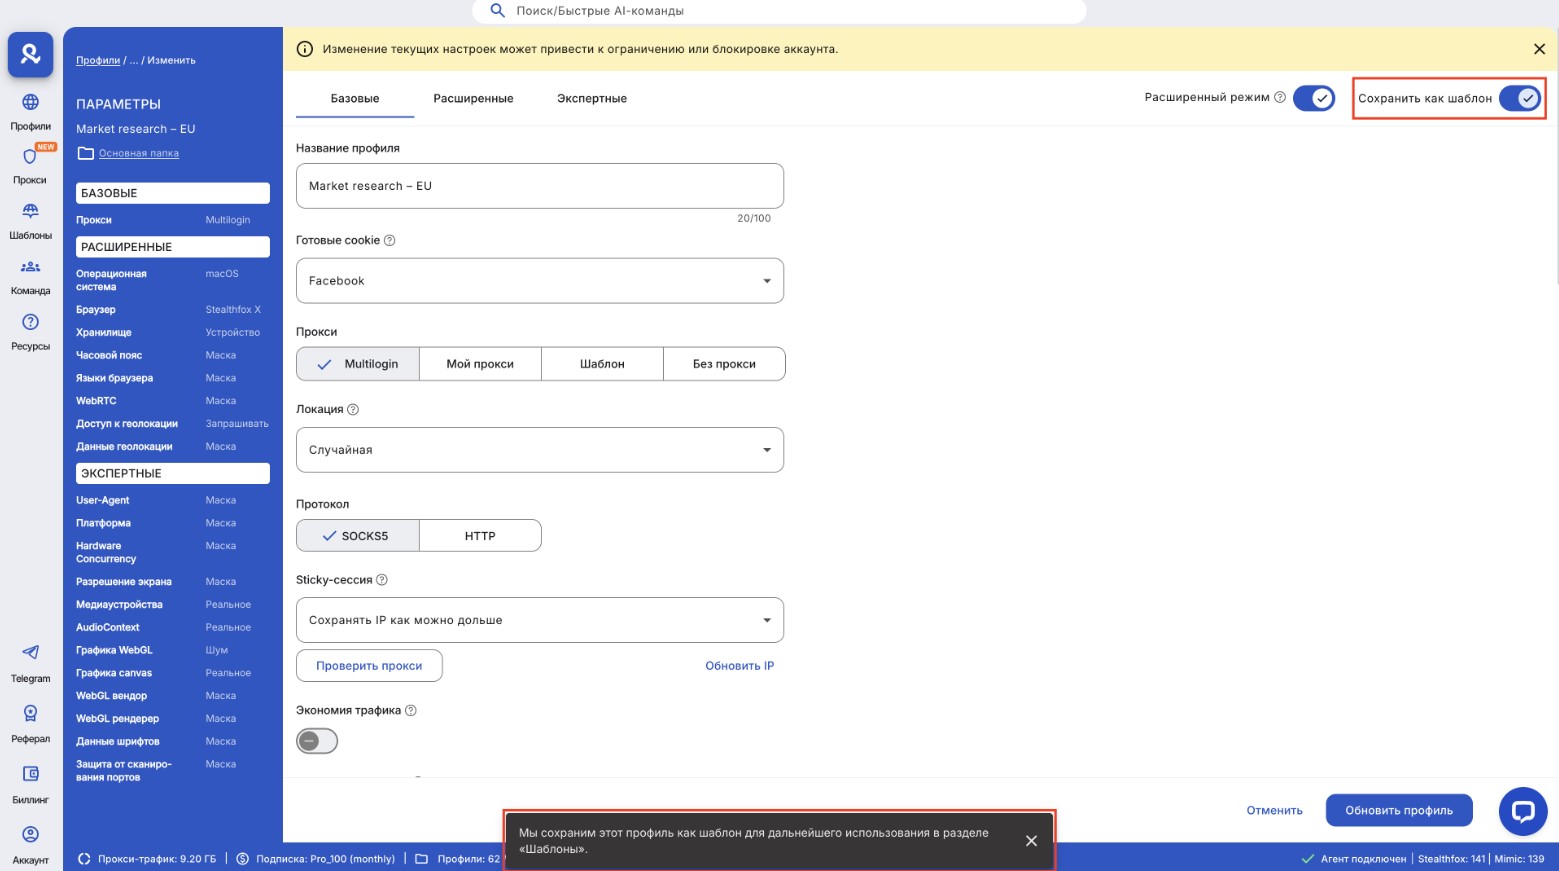Open the live chat support bubble
This screenshot has width=1559, height=871.
1522,811
